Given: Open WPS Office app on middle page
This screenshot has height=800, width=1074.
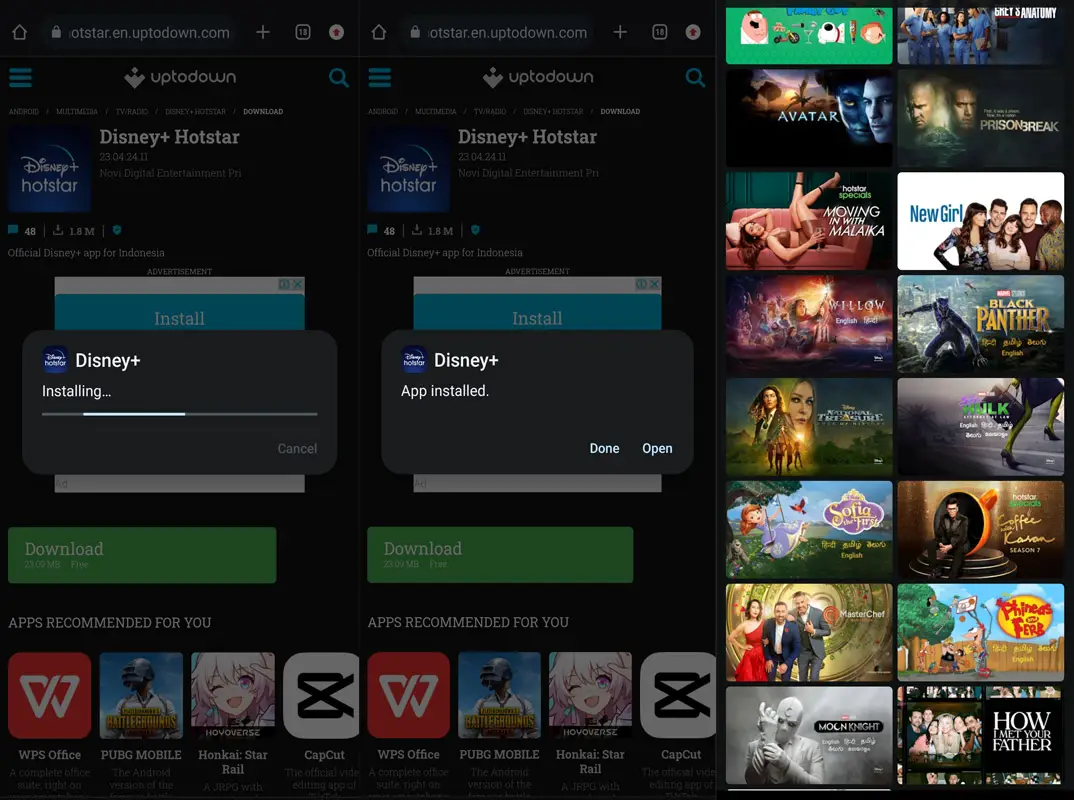Looking at the screenshot, I should (x=409, y=695).
